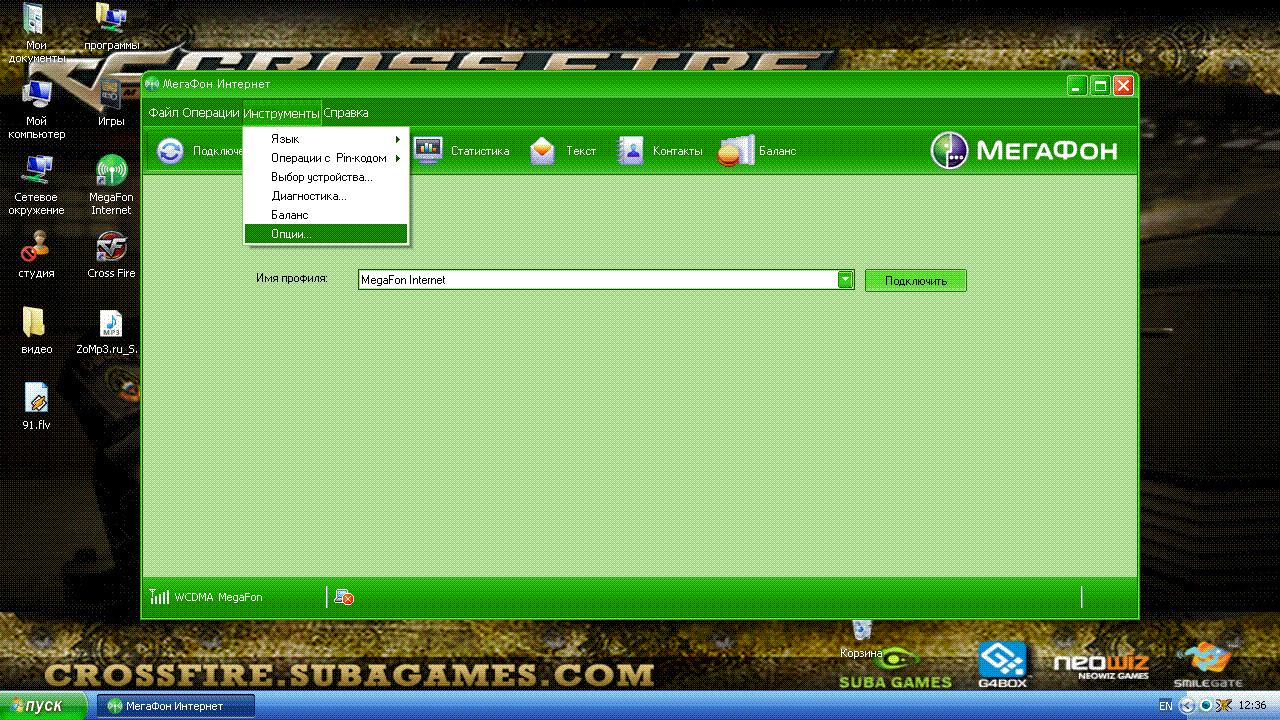The width and height of the screenshot is (1280, 720).
Task: Expand the Операции с Pin-кодом submenu
Action: pos(326,158)
